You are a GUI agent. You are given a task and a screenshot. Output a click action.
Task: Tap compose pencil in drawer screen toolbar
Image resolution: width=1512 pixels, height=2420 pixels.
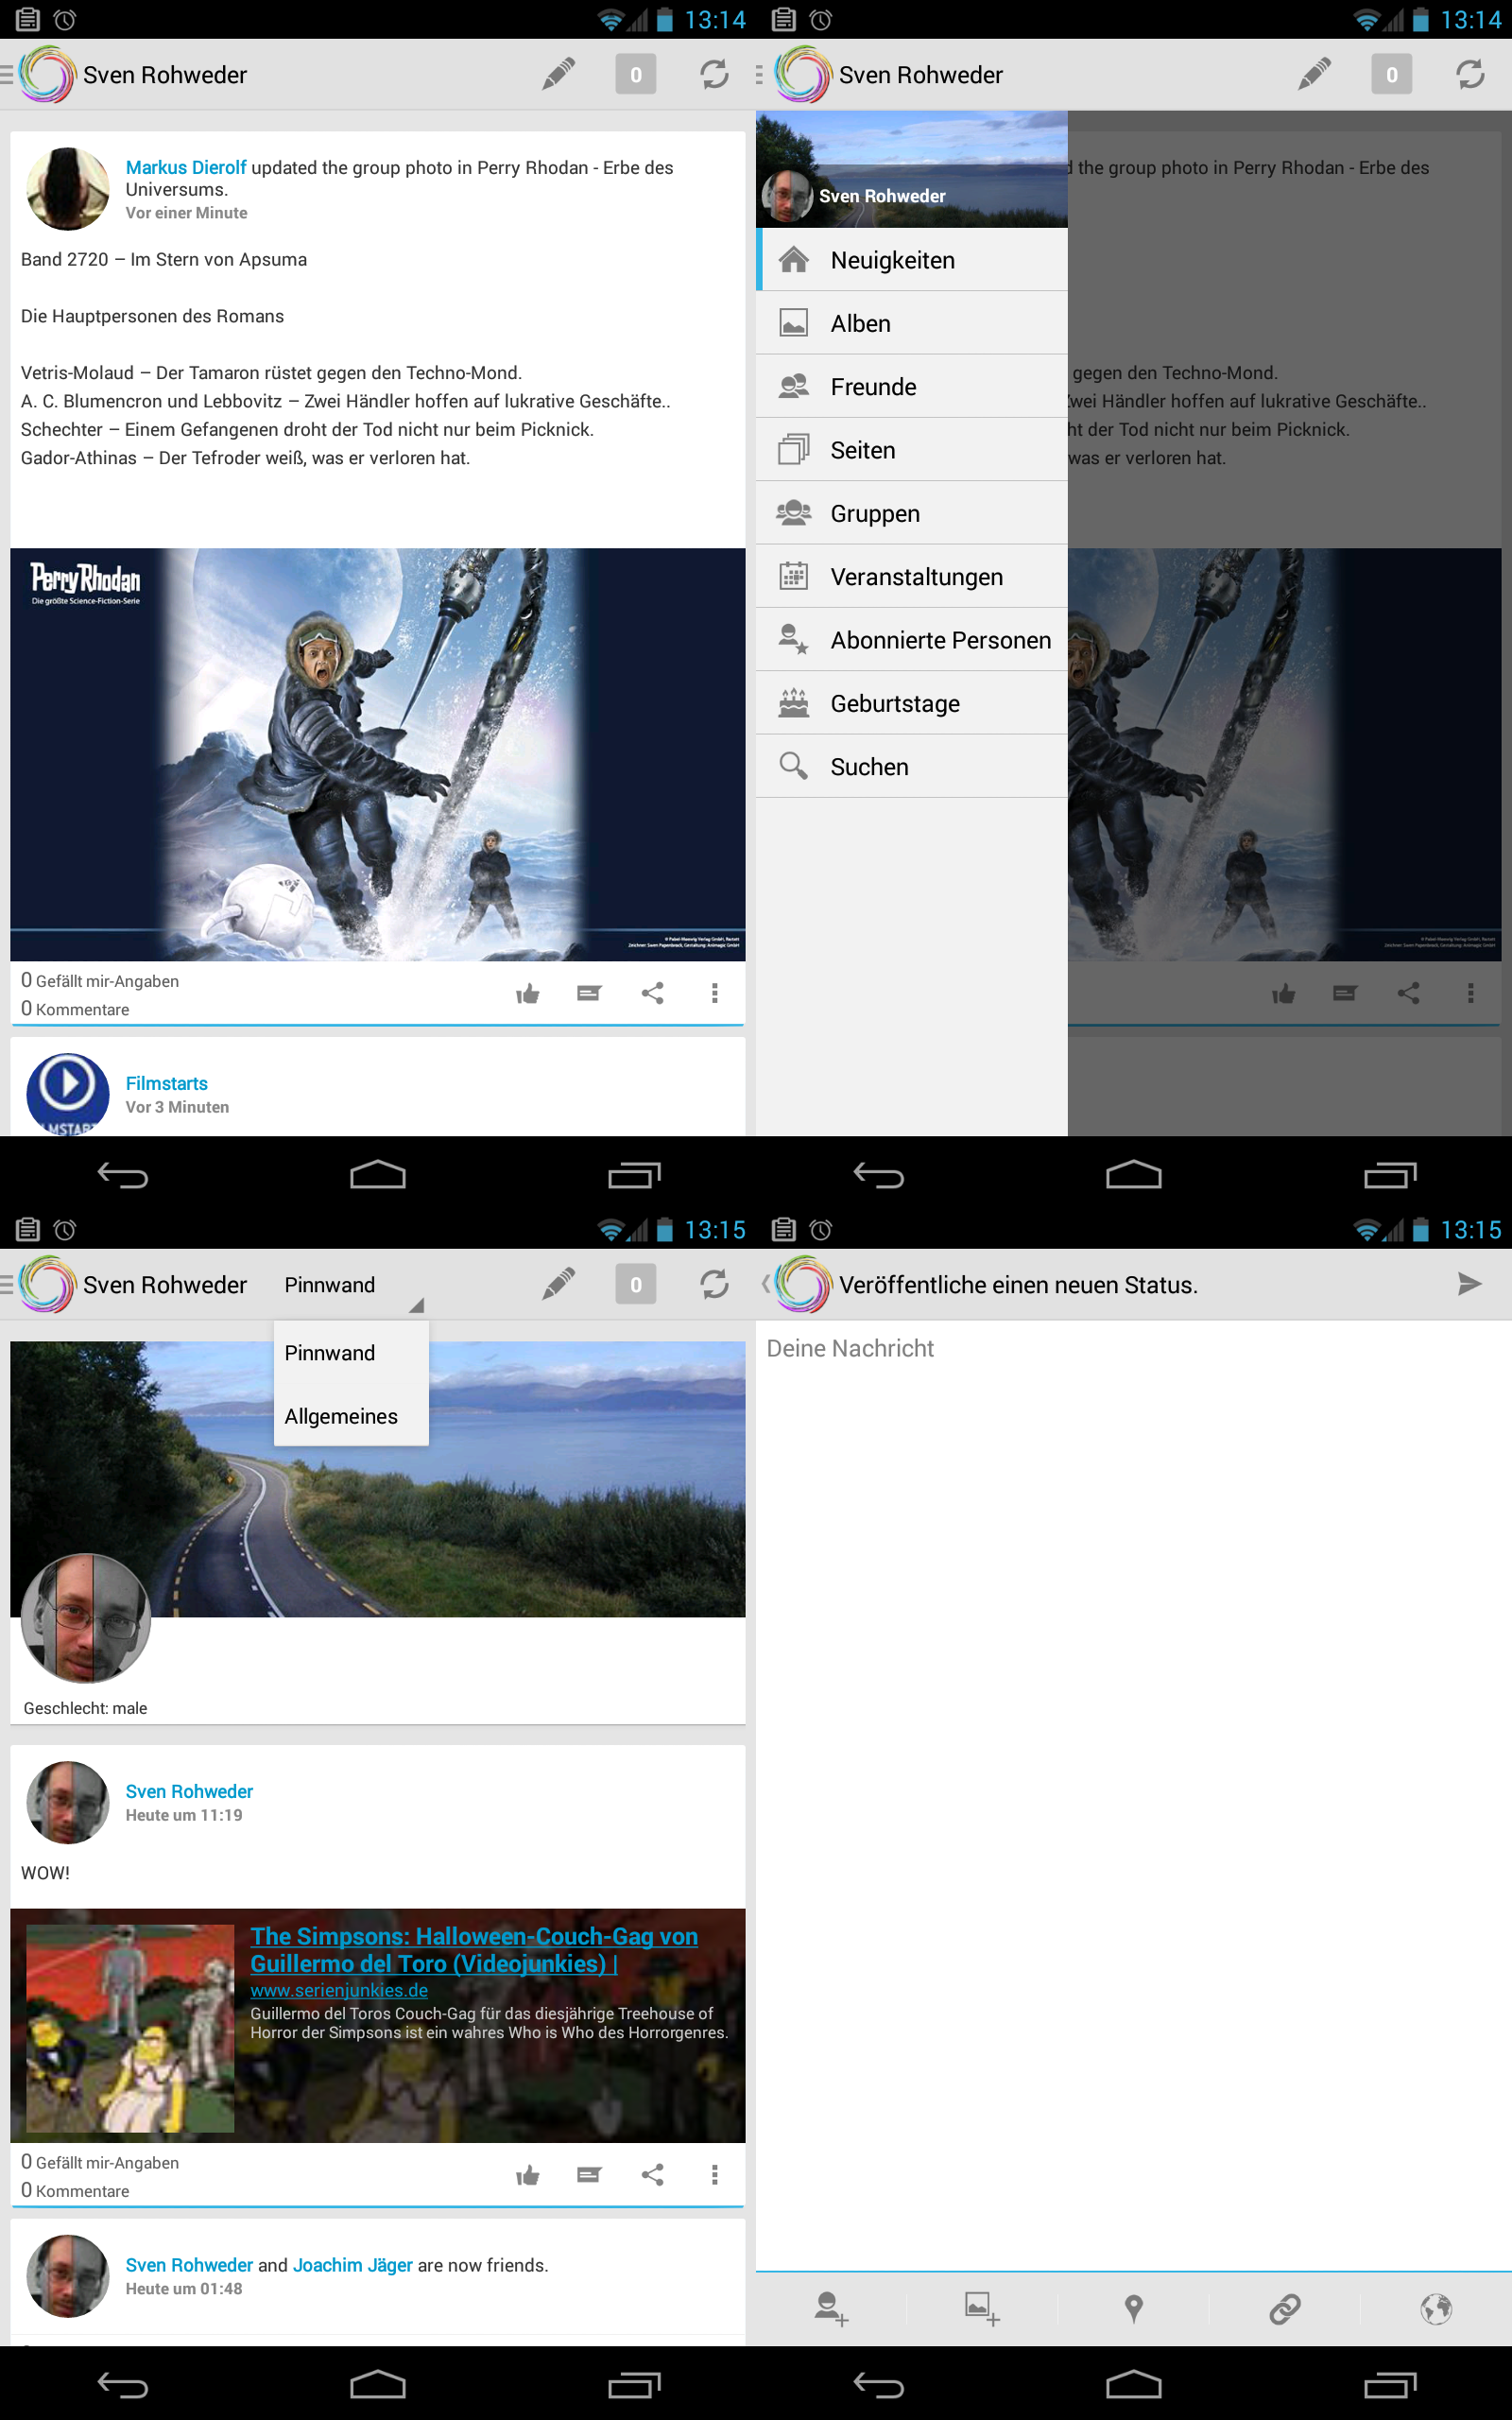pyautogui.click(x=1314, y=74)
